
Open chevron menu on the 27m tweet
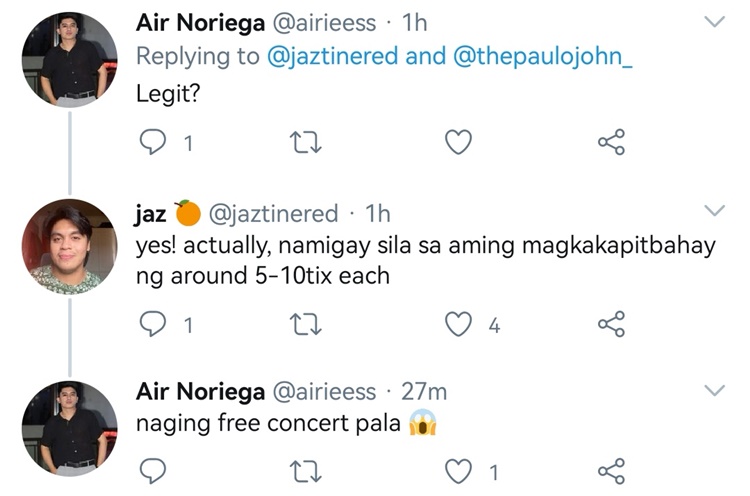coord(715,389)
